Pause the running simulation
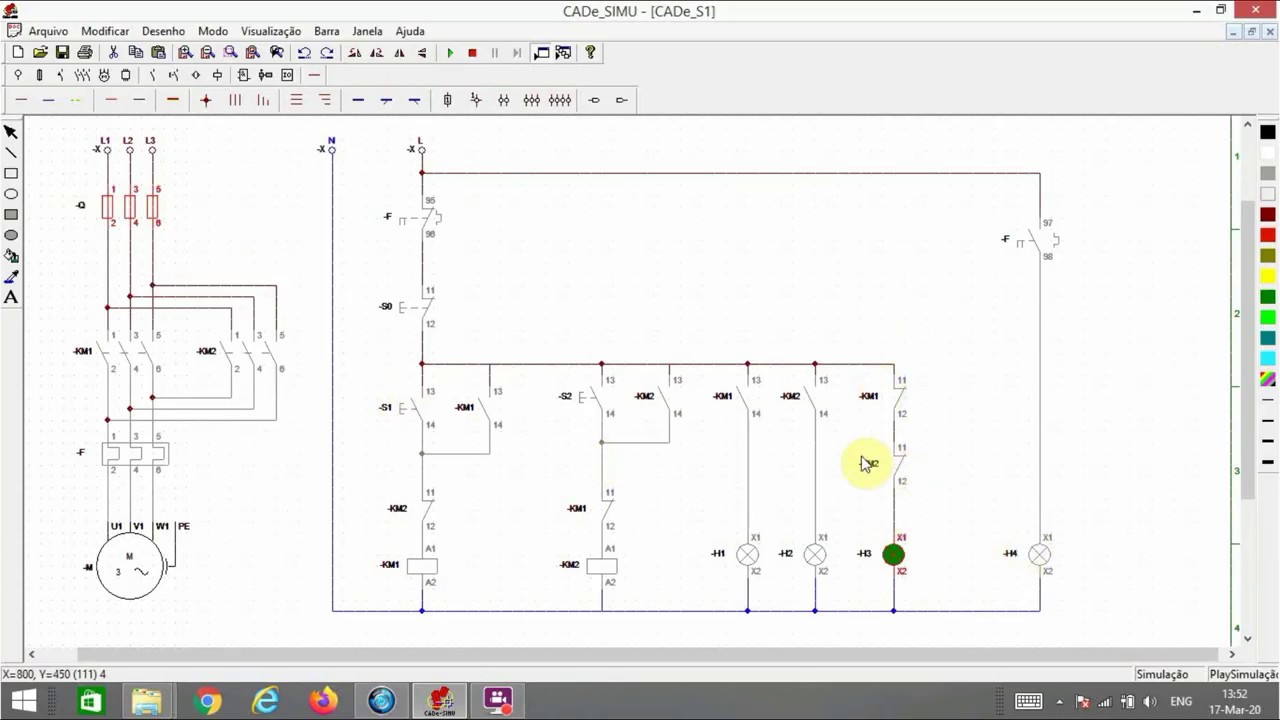 point(494,52)
